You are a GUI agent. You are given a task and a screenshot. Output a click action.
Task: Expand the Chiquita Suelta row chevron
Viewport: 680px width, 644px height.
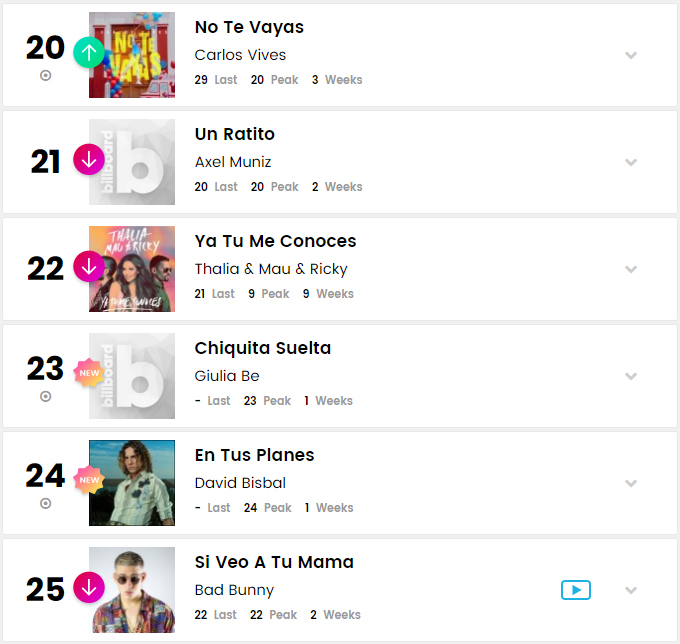pyautogui.click(x=631, y=376)
